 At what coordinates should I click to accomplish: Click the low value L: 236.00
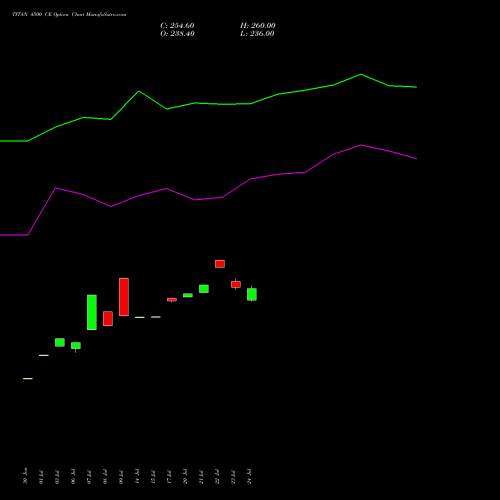257,34
